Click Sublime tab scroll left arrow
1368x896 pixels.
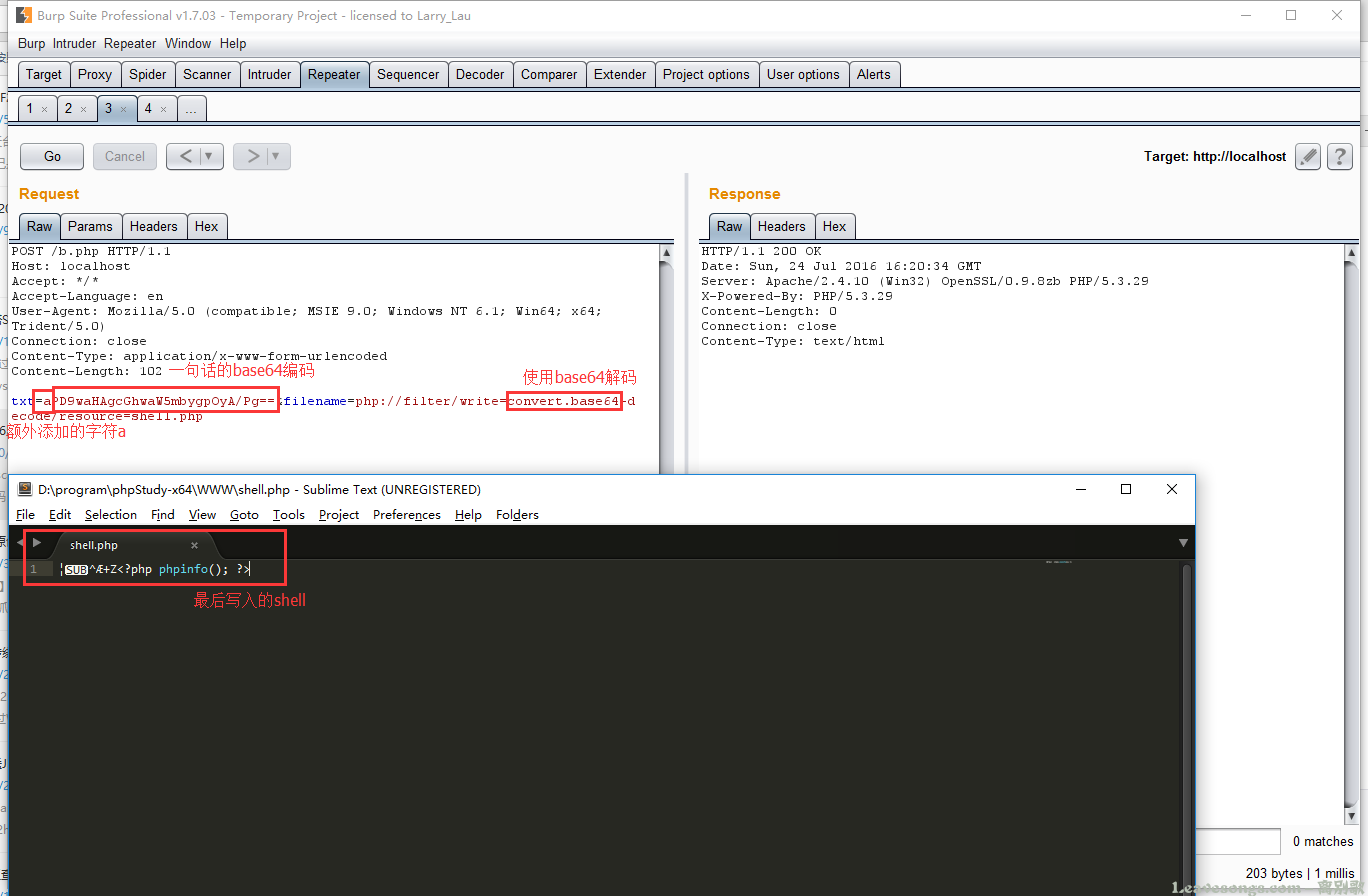19,542
